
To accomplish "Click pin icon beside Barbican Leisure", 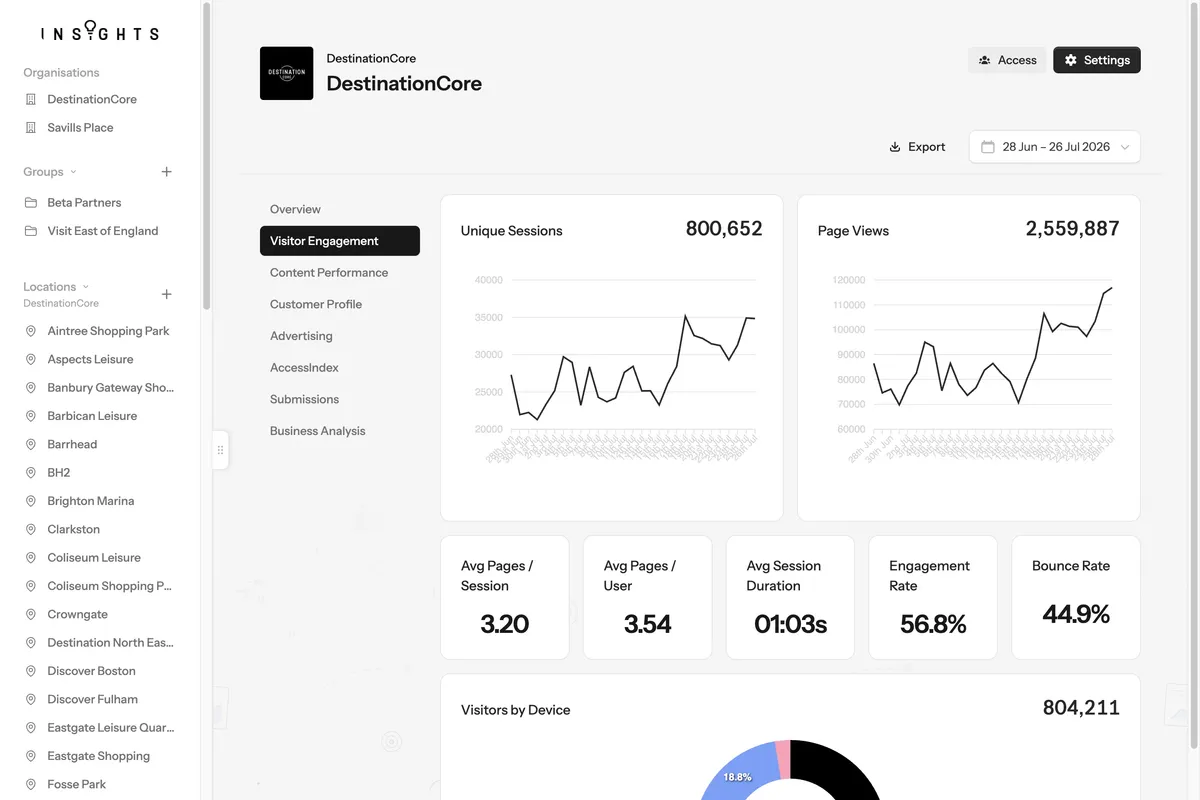I will point(31,416).
